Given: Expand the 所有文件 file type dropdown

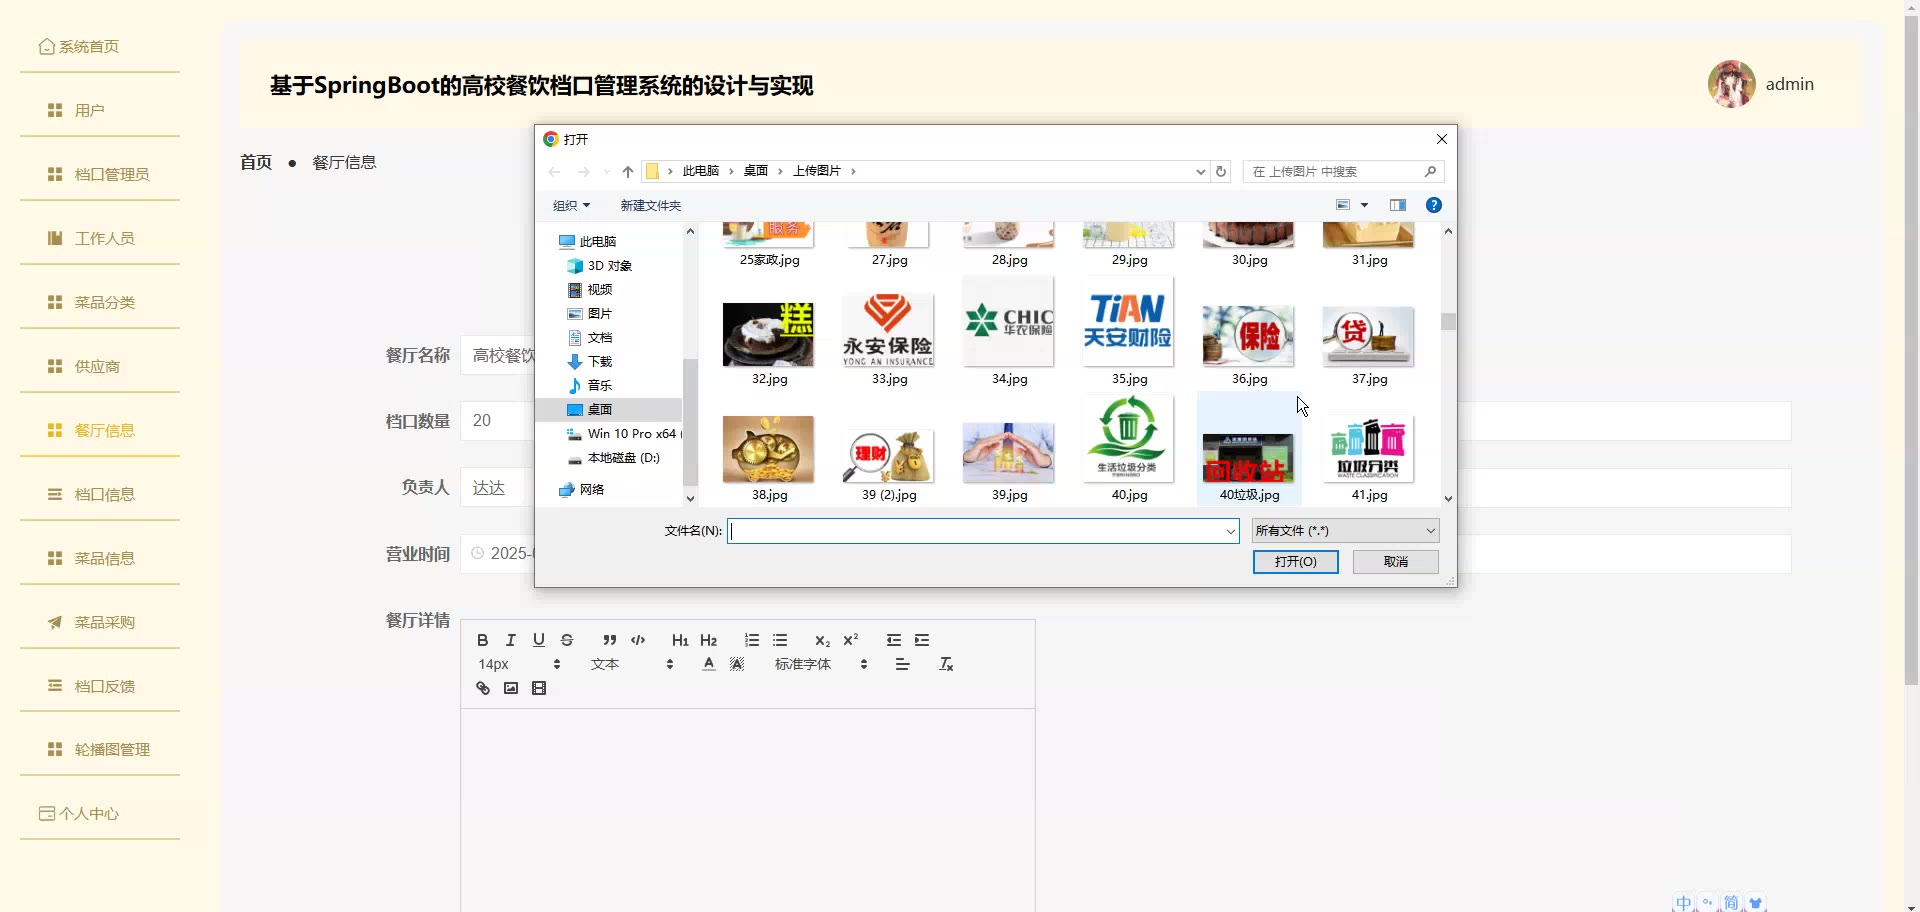Looking at the screenshot, I should pyautogui.click(x=1345, y=531).
